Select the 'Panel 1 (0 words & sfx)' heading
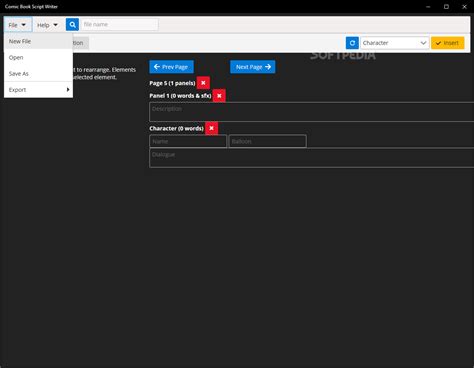 pyautogui.click(x=180, y=96)
